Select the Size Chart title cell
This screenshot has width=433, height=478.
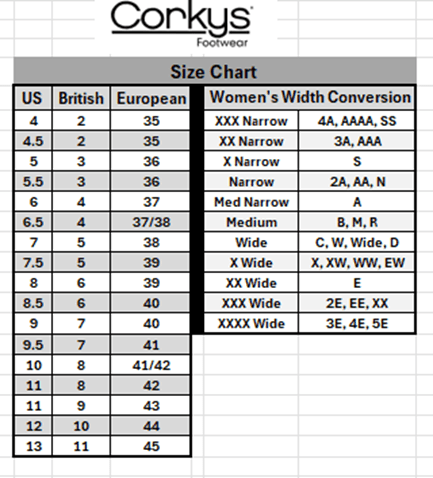pyautogui.click(x=215, y=72)
